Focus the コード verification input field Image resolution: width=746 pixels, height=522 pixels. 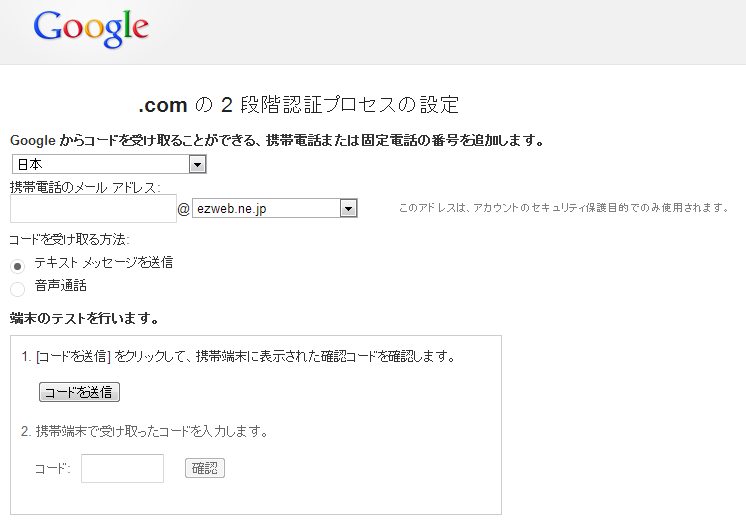click(x=122, y=468)
